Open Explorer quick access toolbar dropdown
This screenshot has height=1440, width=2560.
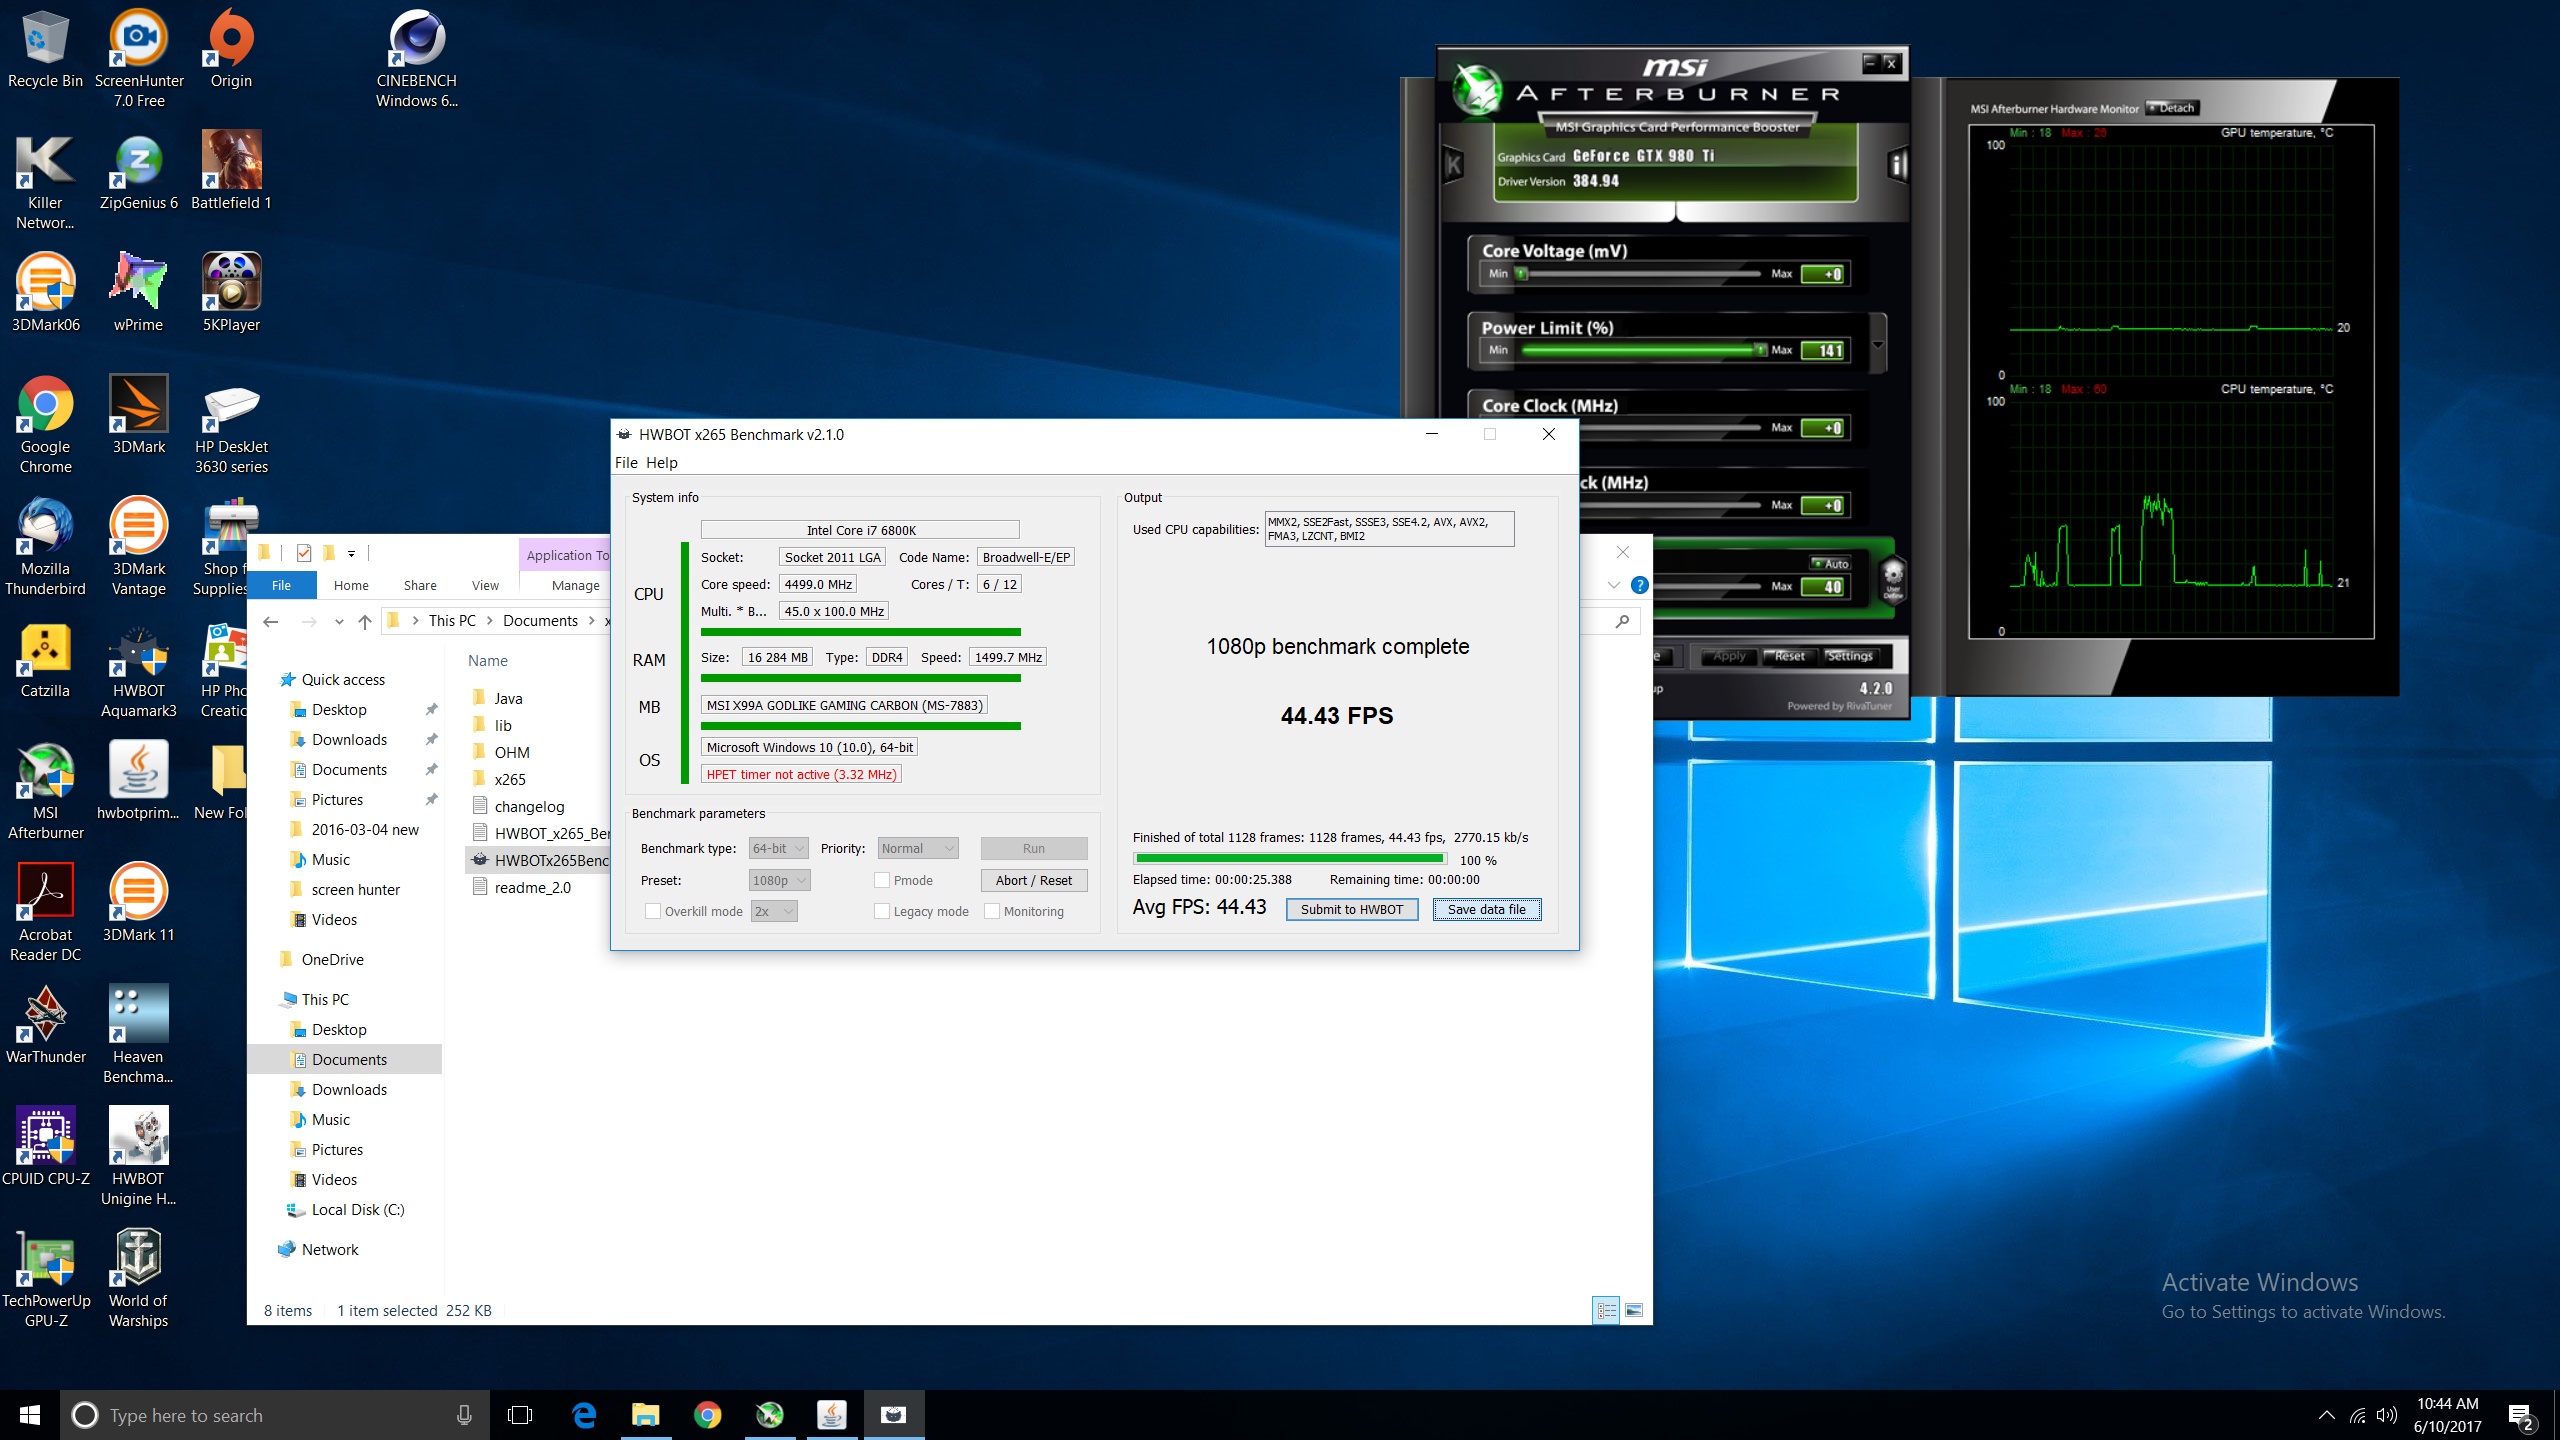pos(351,553)
